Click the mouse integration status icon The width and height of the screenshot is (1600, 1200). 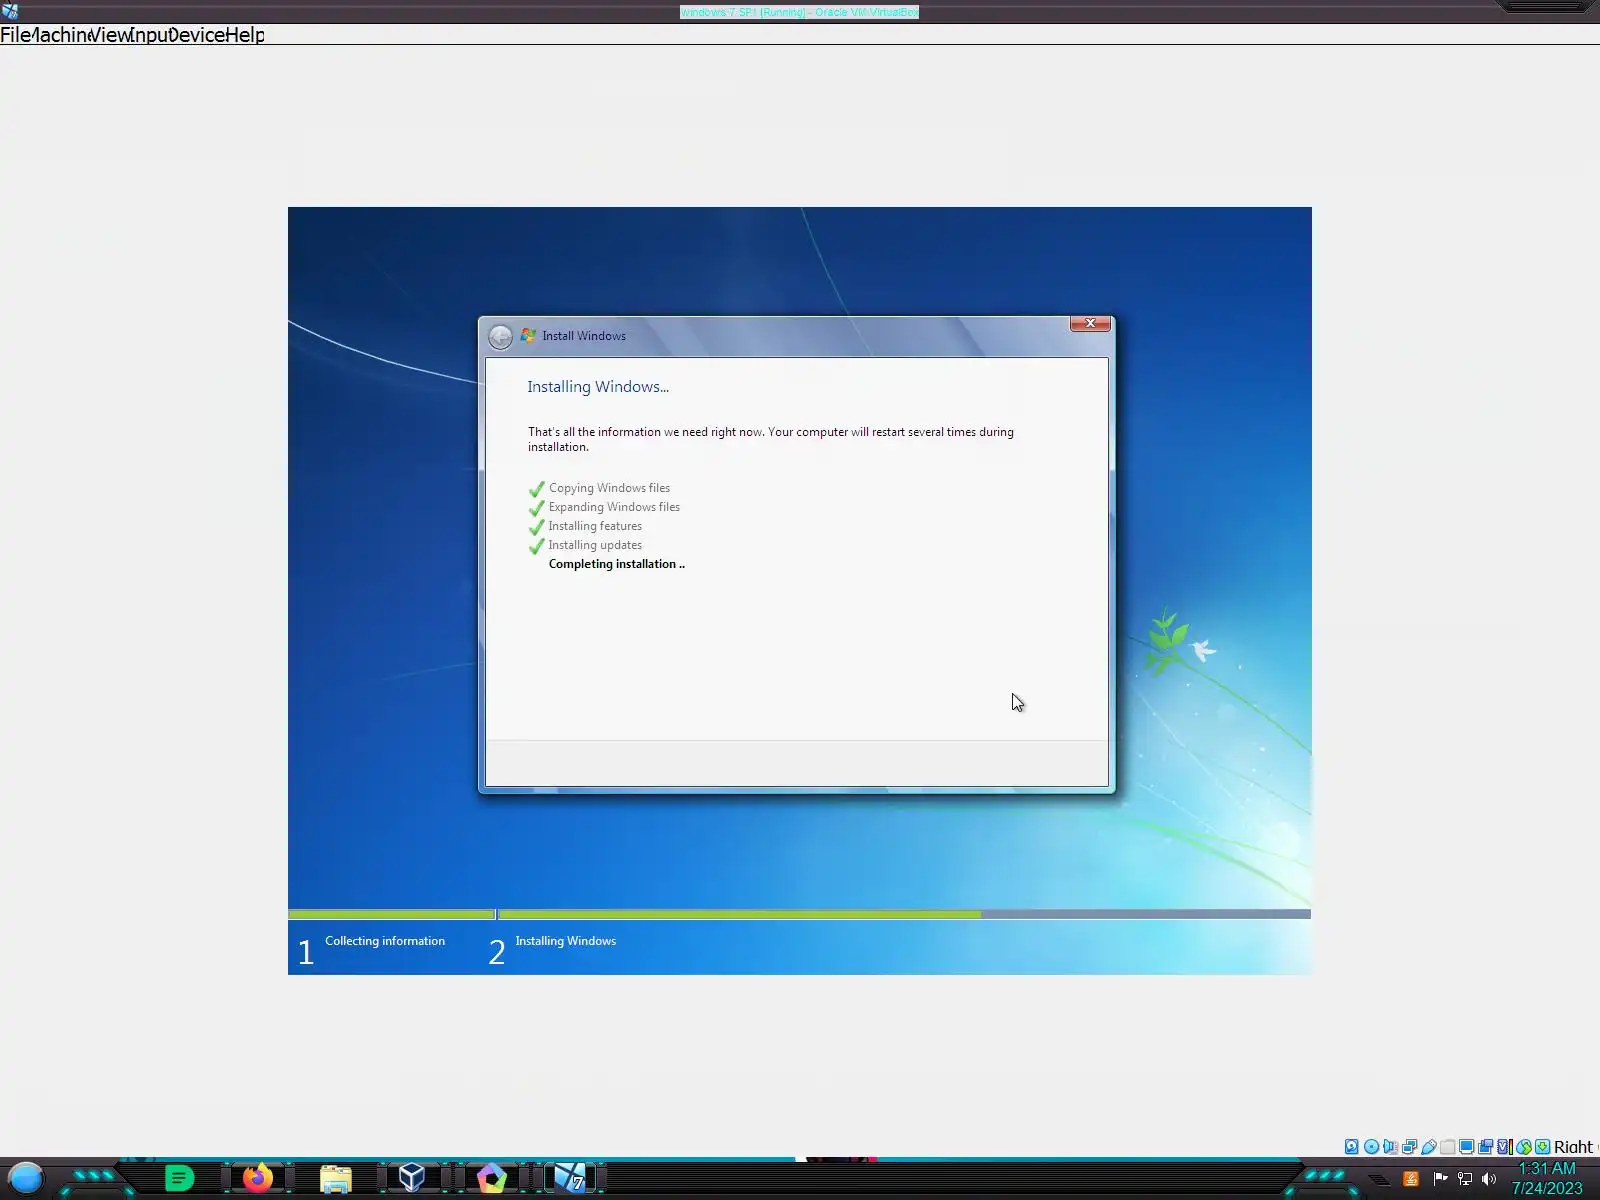[1523, 1147]
